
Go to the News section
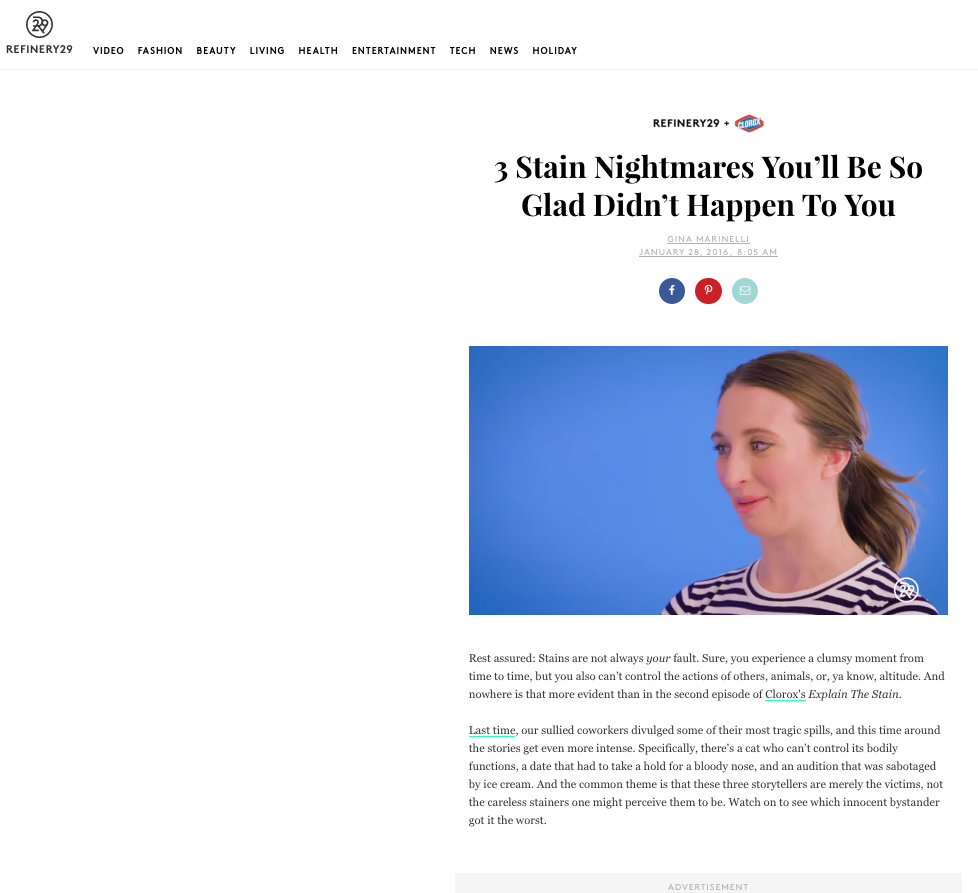click(504, 51)
